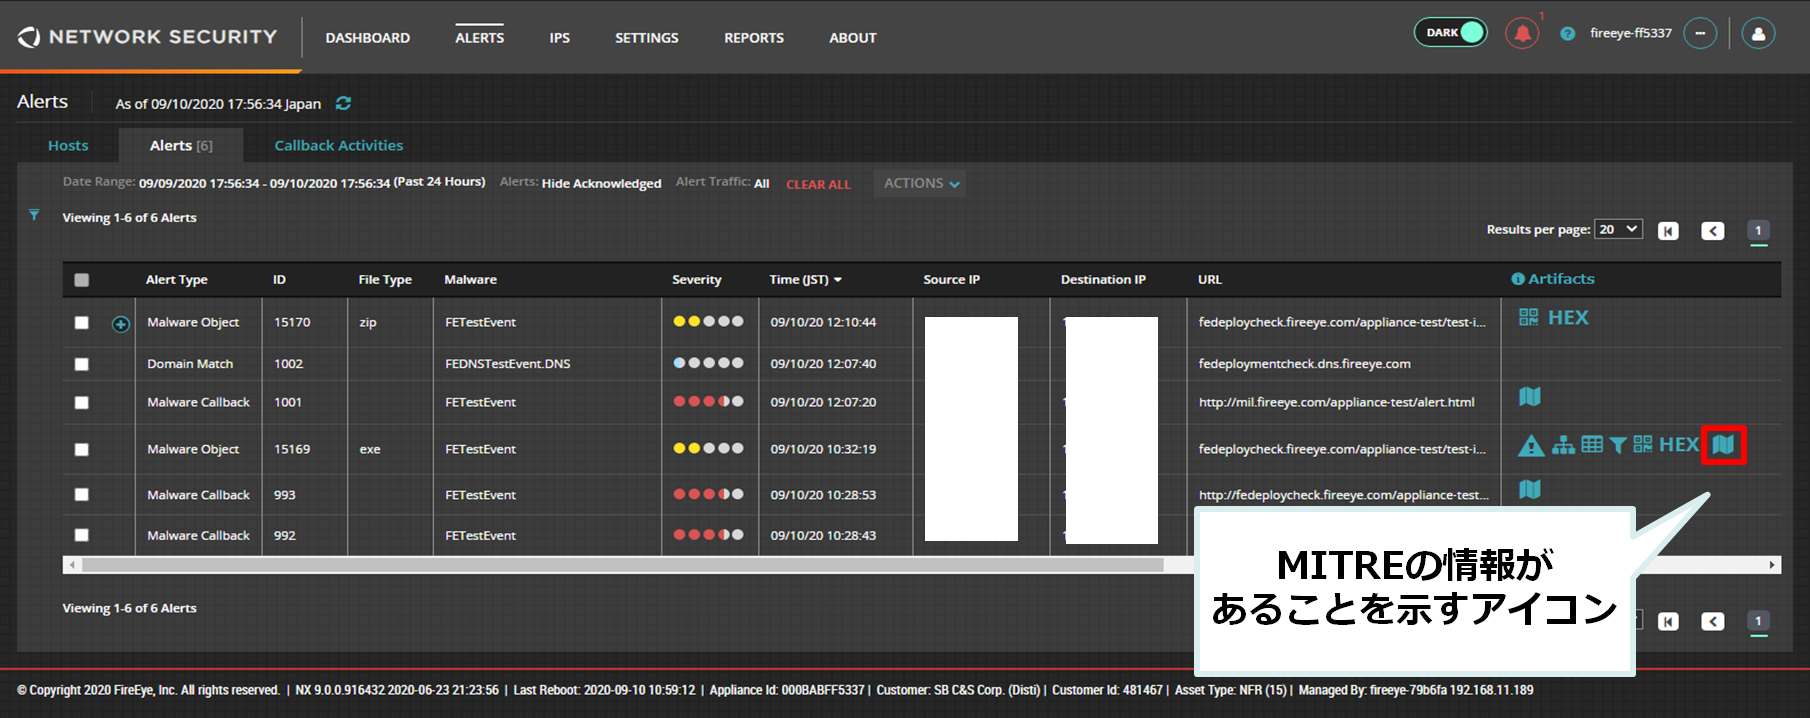Click the funnel artifact icon for alert 15169
This screenshot has height=718, width=1810.
coord(1617,445)
